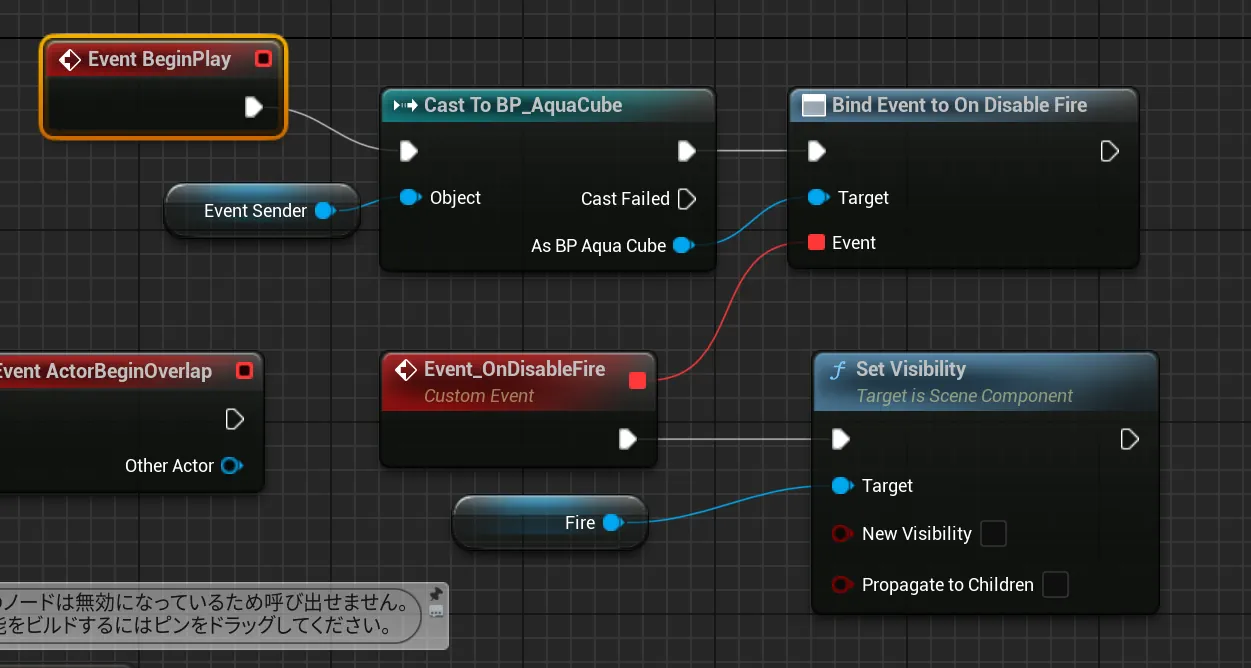Select the Event_OnDisableFire custom event node title
Image resolution: width=1251 pixels, height=668 pixels.
point(514,370)
